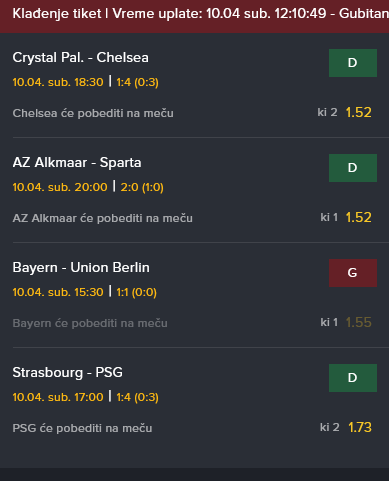The width and height of the screenshot is (389, 481).
Task: Click the 'ki 2' label next to the 1.73 PSG odds
Action: pos(329,427)
